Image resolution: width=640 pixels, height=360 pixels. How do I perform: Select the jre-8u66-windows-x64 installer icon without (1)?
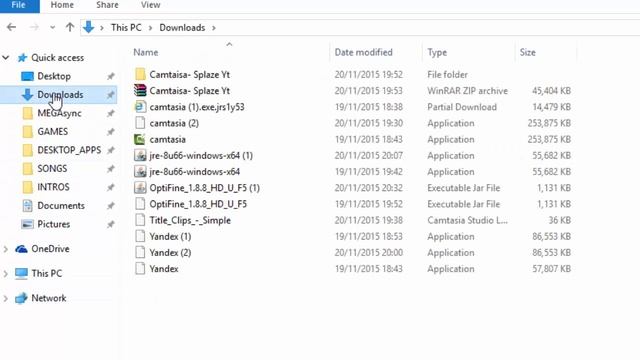point(140,172)
